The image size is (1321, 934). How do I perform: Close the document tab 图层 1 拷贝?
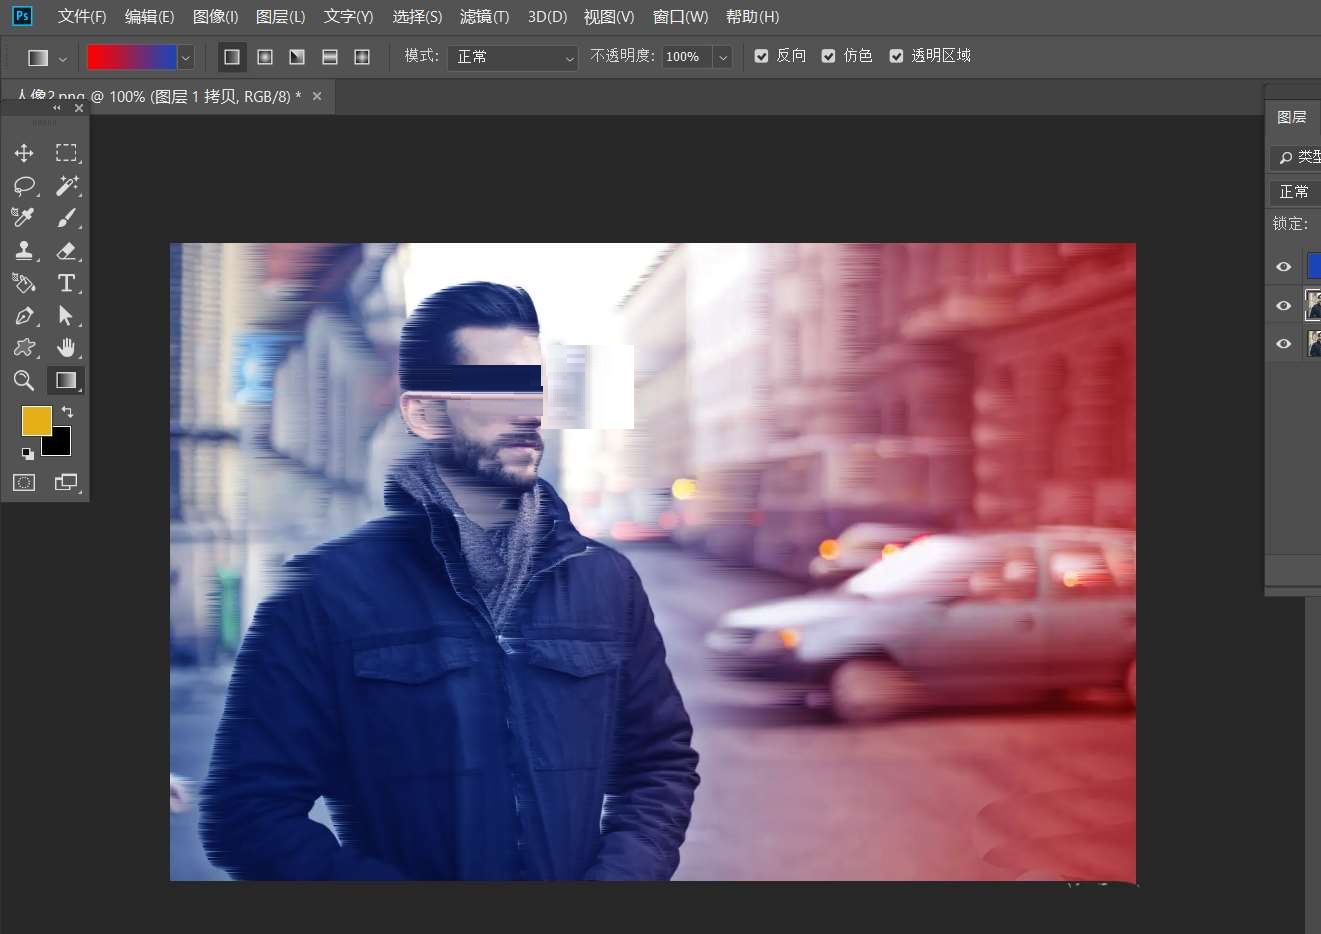coord(317,96)
